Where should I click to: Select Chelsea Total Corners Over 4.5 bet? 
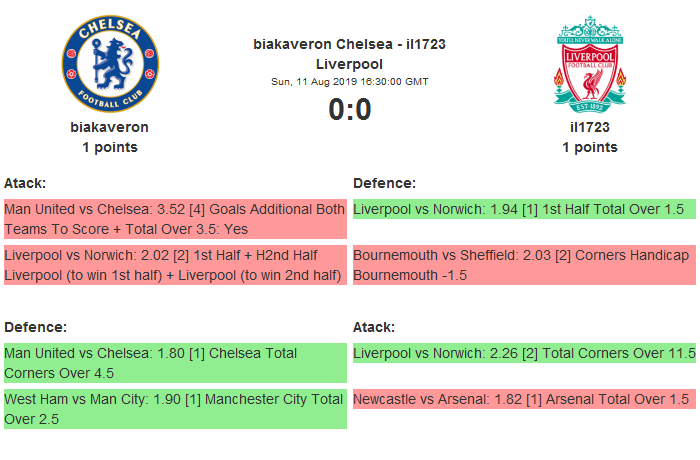click(x=175, y=363)
